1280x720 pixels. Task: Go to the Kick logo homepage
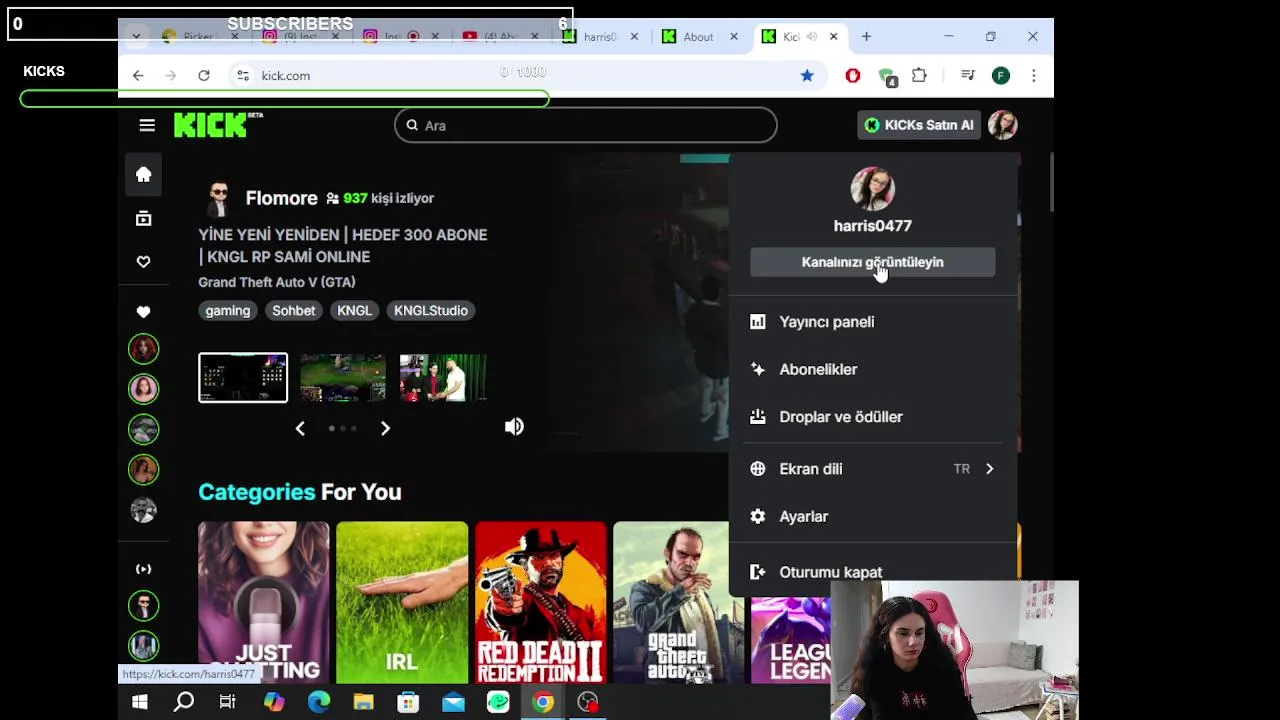[218, 124]
